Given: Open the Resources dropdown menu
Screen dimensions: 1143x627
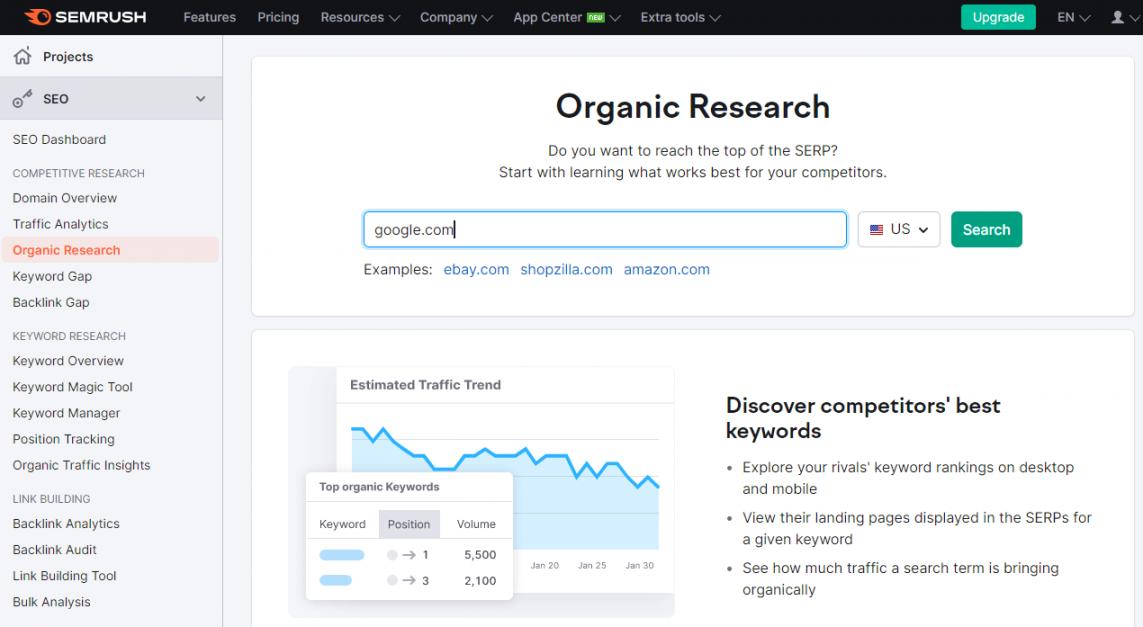Looking at the screenshot, I should pyautogui.click(x=360, y=17).
